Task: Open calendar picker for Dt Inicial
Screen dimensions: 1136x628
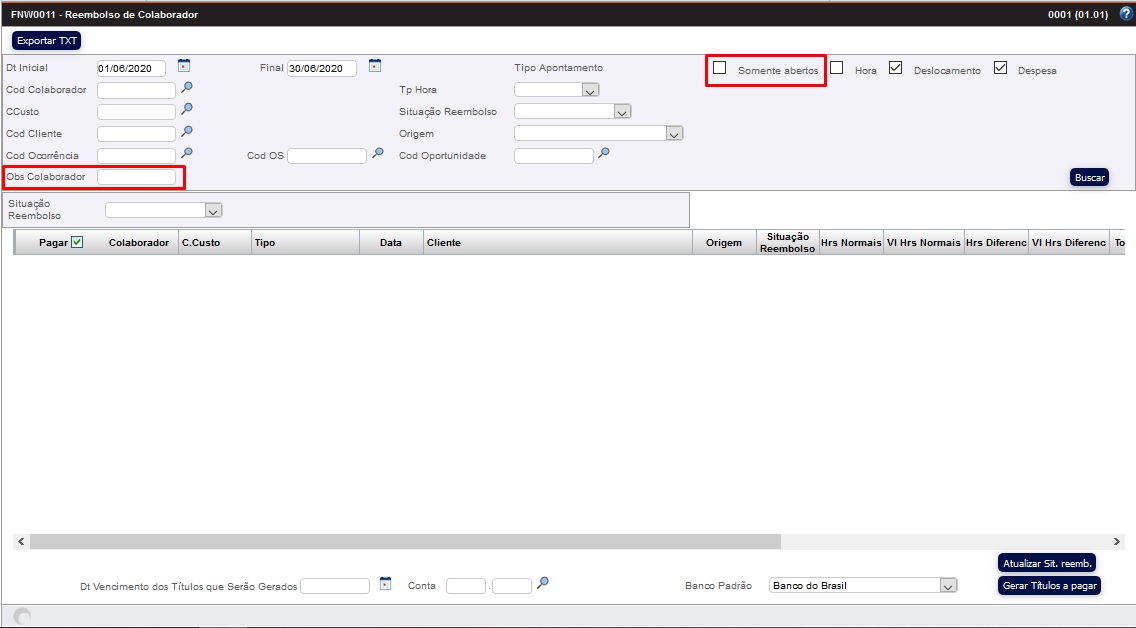Action: tap(183, 66)
